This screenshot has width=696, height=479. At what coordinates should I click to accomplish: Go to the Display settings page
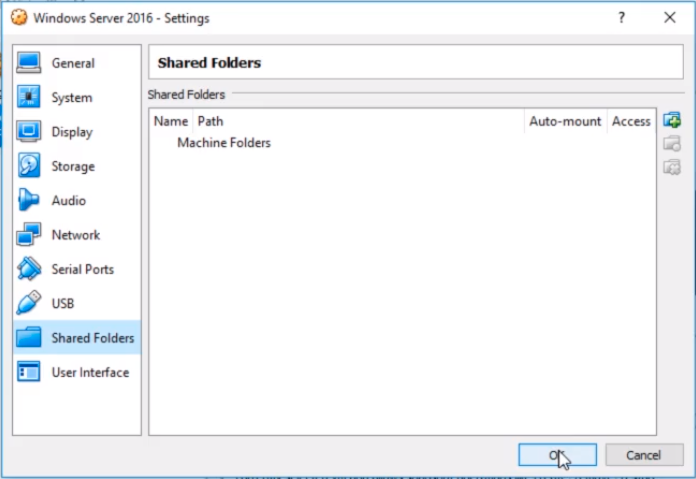77,132
